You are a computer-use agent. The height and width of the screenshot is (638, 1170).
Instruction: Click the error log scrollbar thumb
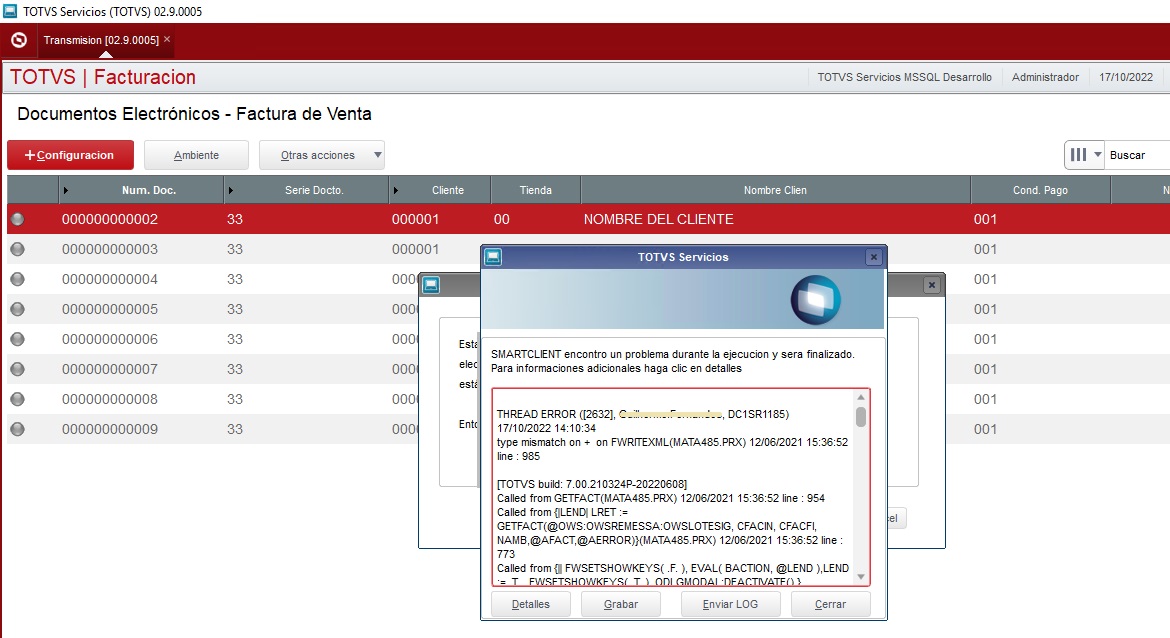point(860,416)
